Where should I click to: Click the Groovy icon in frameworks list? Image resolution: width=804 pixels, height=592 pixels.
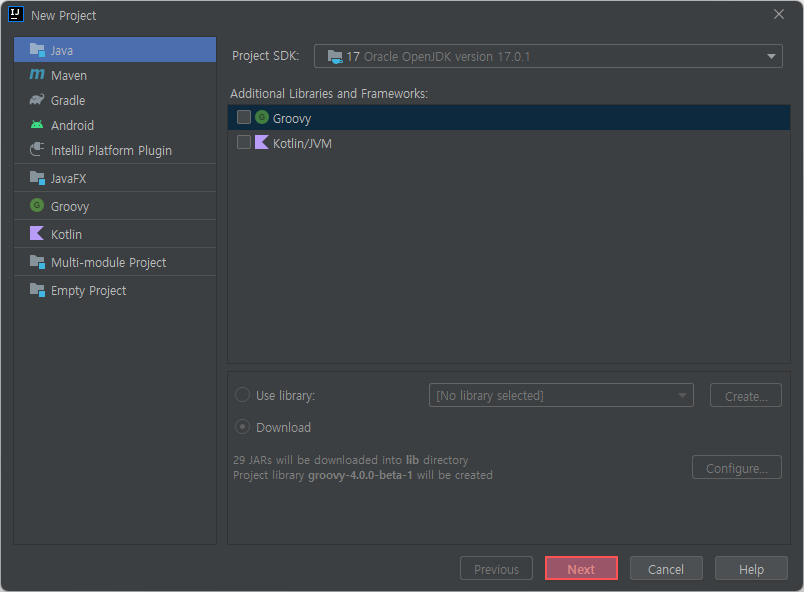click(x=262, y=117)
